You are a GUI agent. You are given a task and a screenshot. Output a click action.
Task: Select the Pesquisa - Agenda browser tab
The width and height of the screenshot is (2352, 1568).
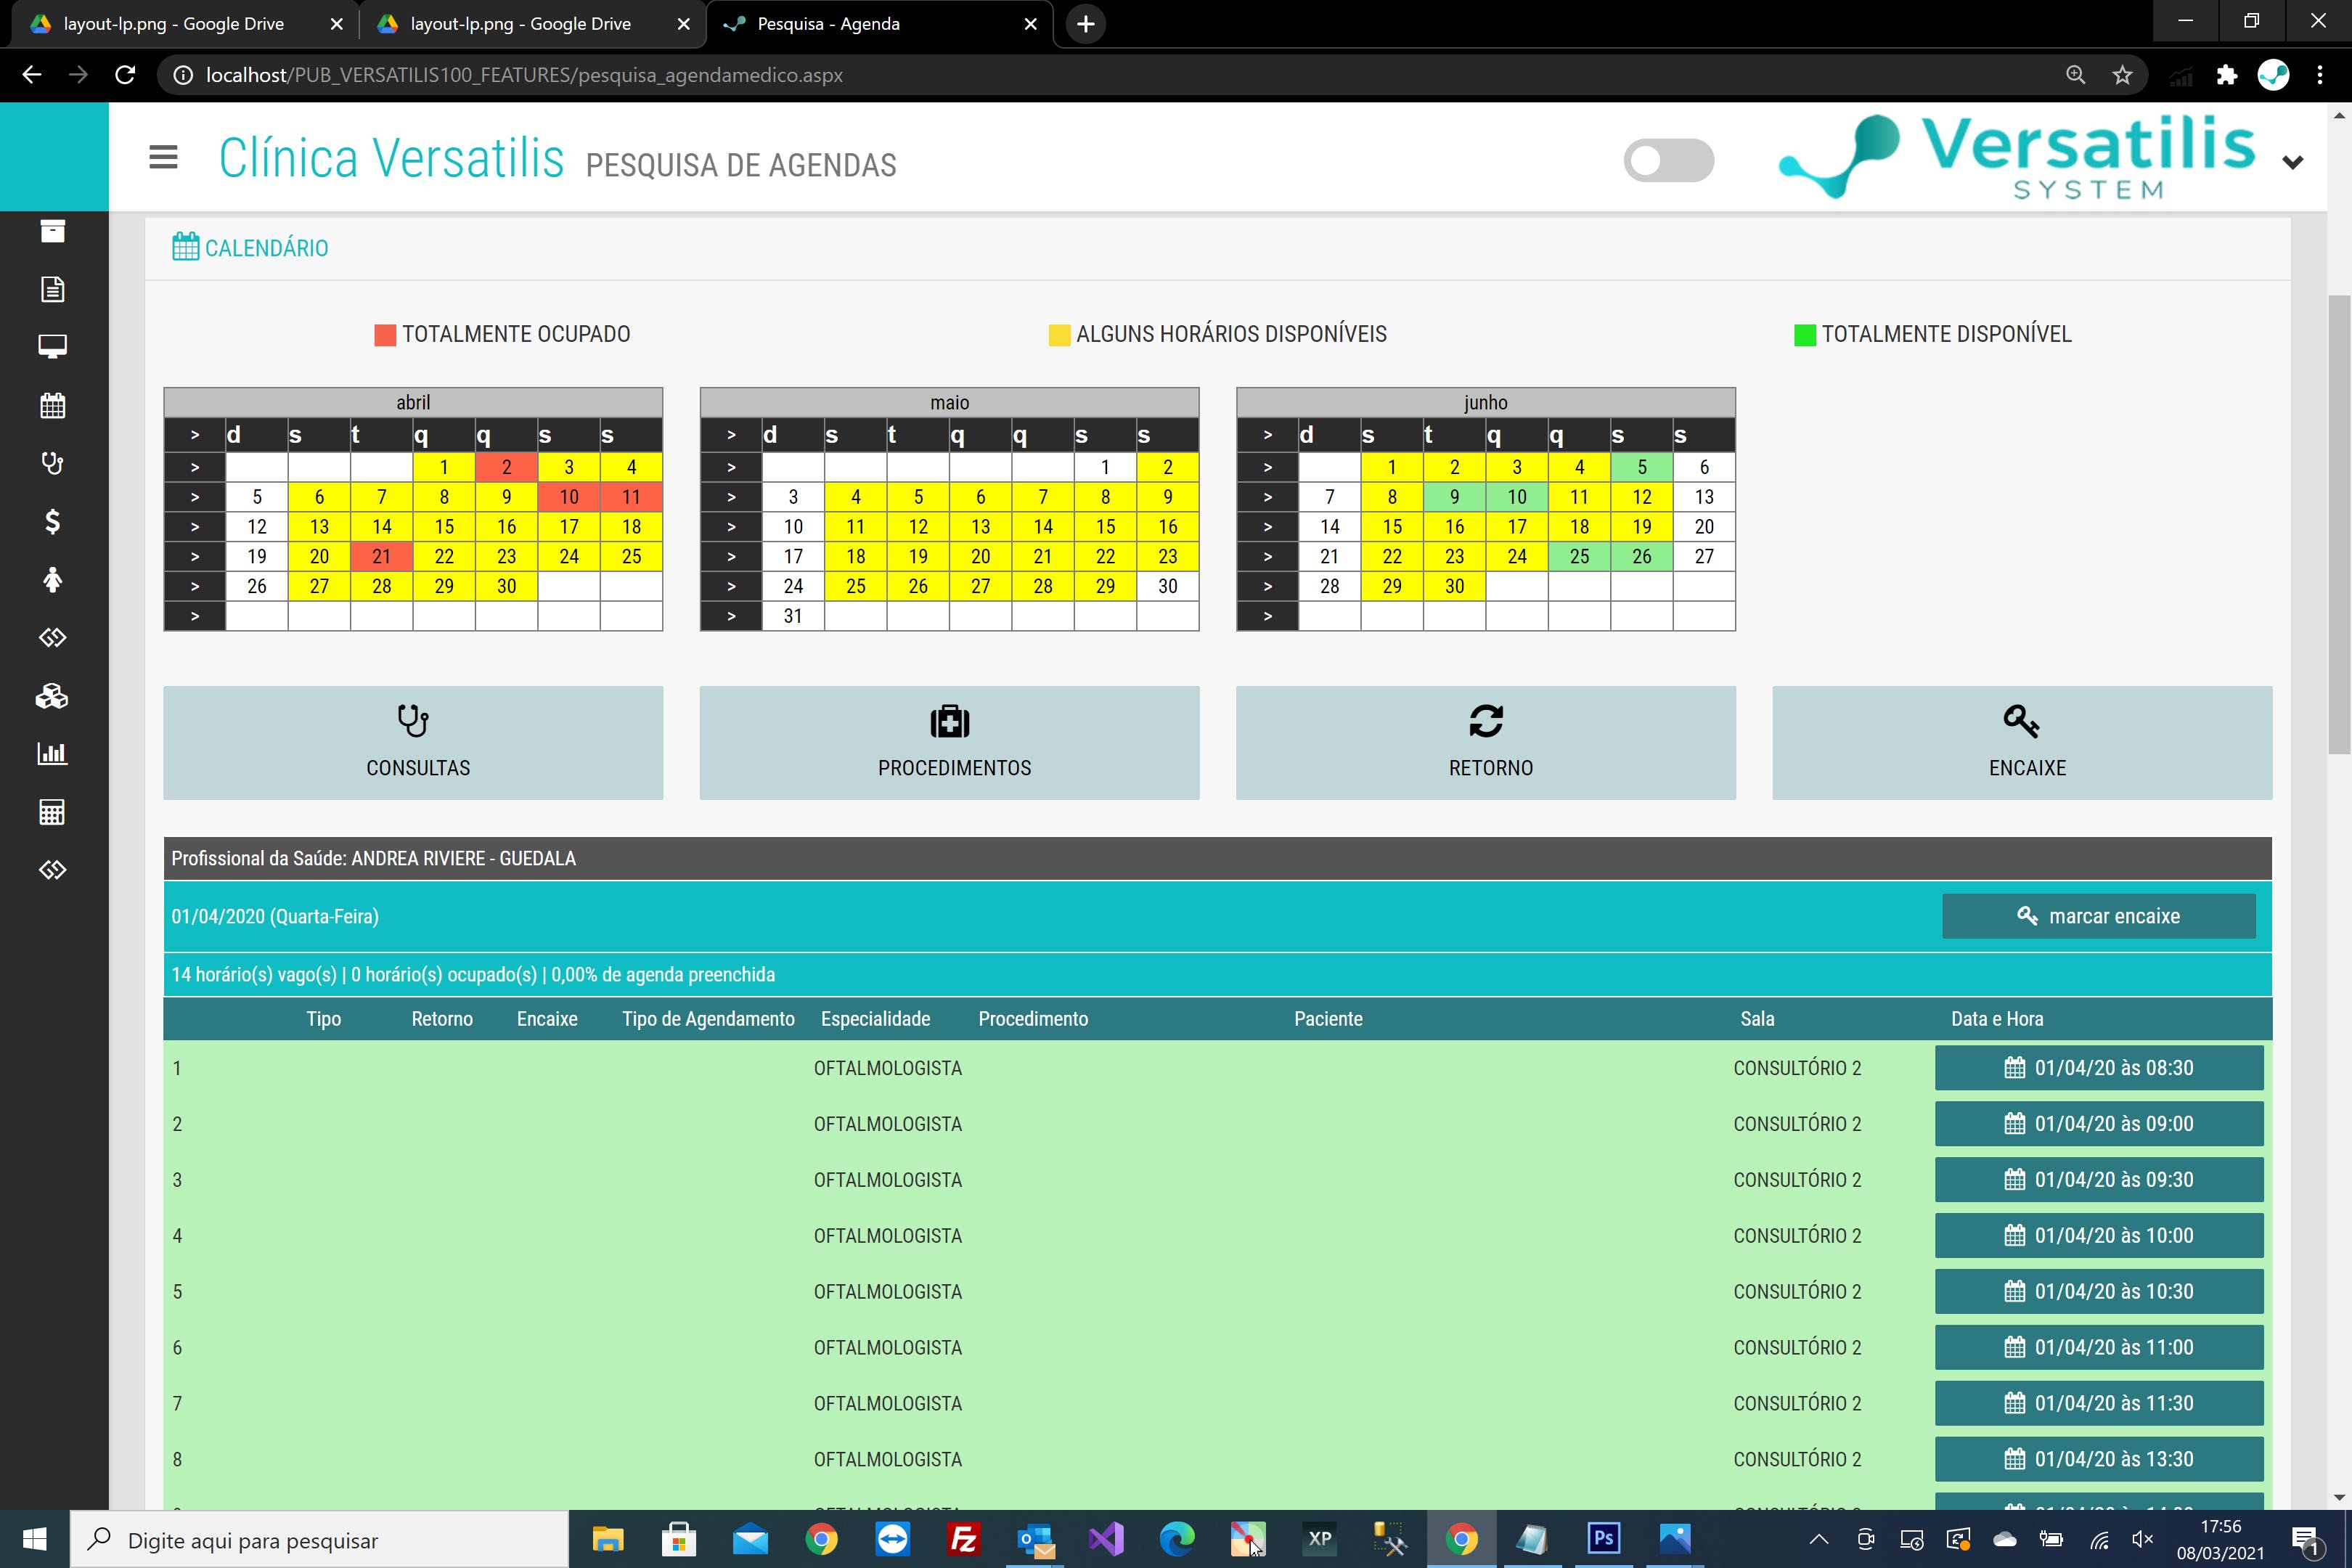tap(828, 24)
